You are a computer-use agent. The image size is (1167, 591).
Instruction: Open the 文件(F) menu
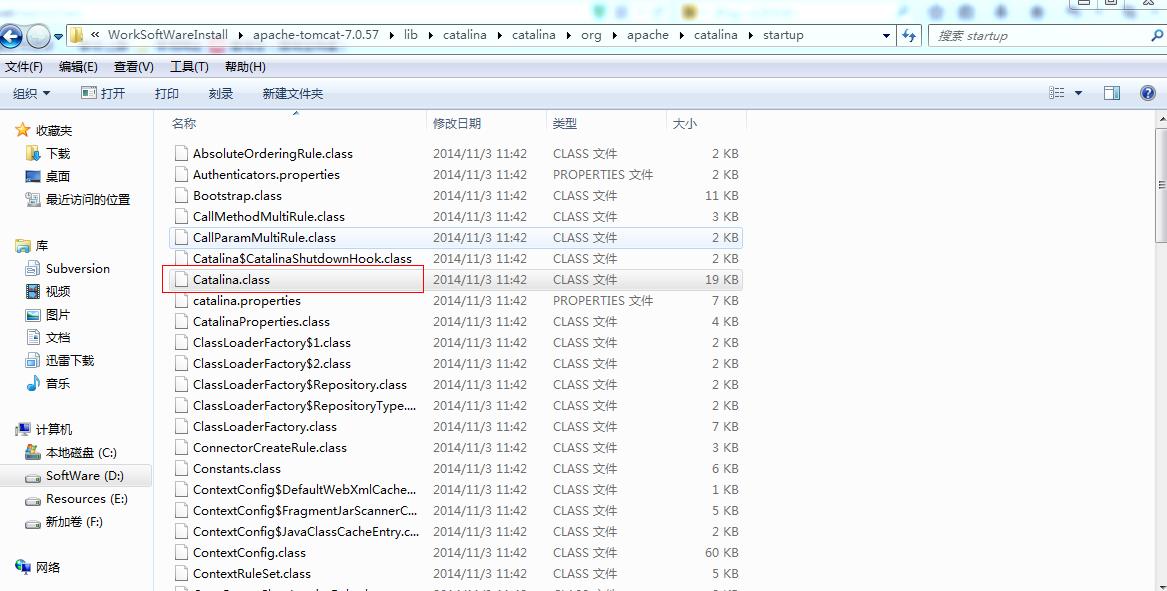(24, 67)
